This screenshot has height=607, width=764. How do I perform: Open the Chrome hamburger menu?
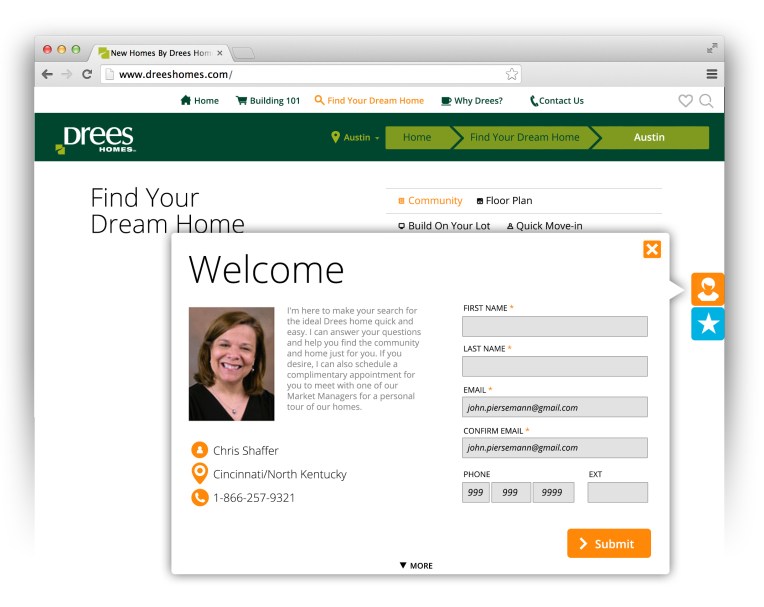pos(712,74)
